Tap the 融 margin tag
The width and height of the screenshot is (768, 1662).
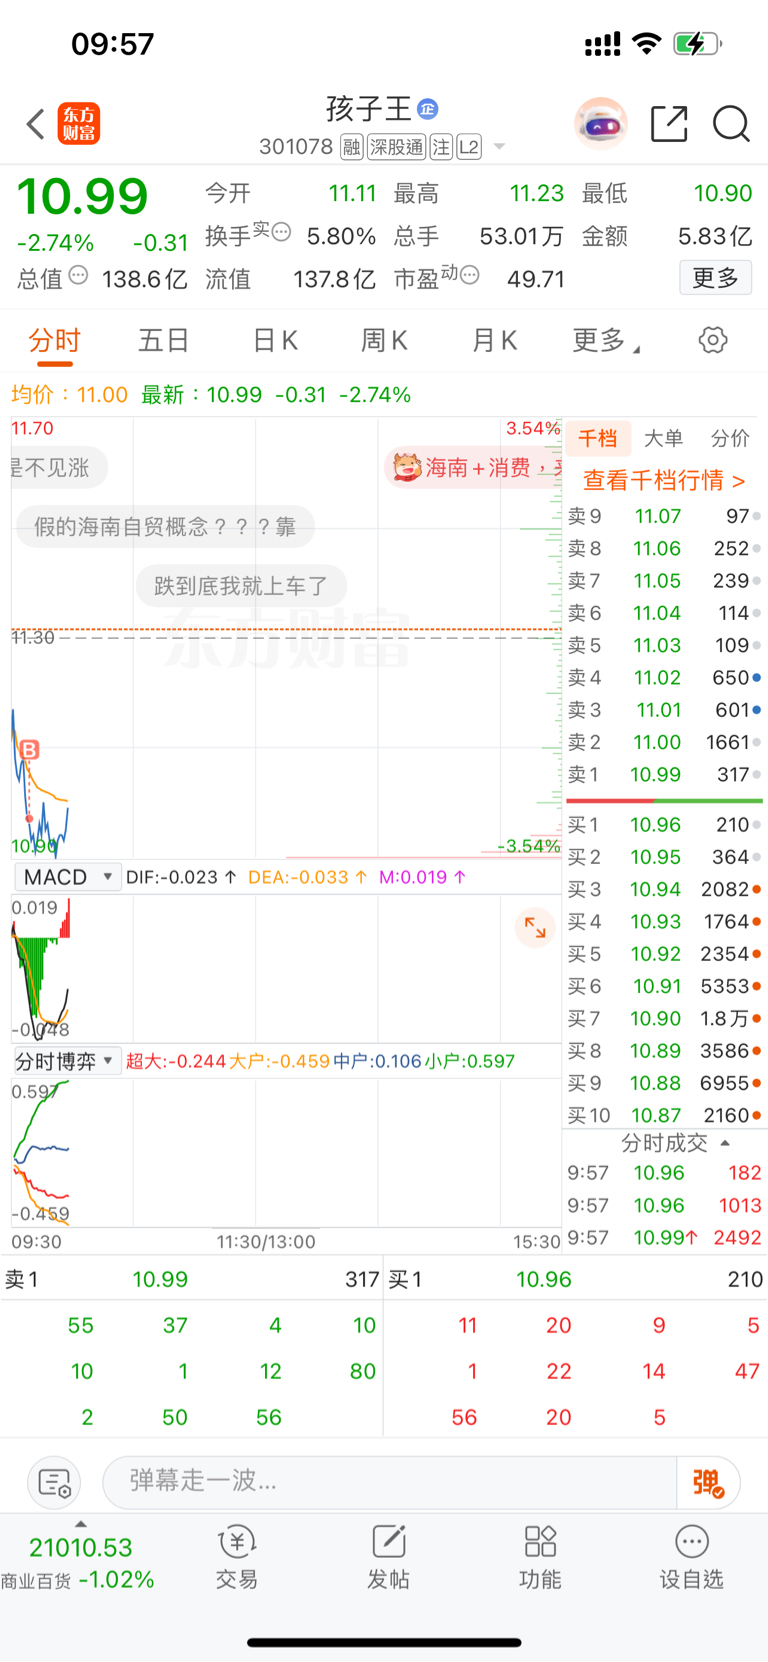tap(351, 147)
